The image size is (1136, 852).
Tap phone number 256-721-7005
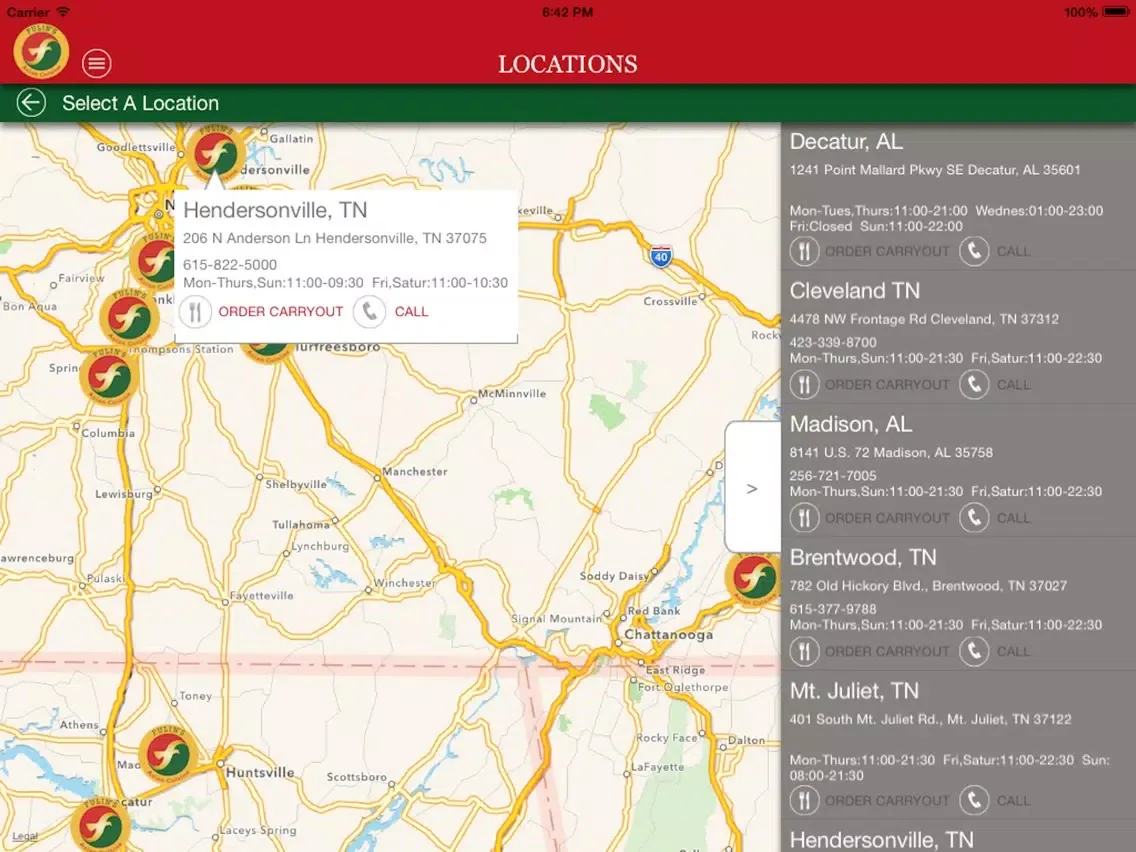833,476
